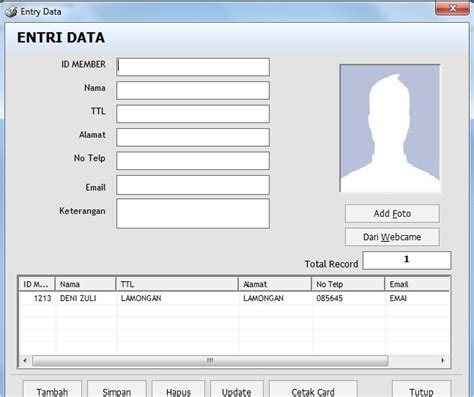
Task: Click the Email column header
Action: tap(417, 284)
